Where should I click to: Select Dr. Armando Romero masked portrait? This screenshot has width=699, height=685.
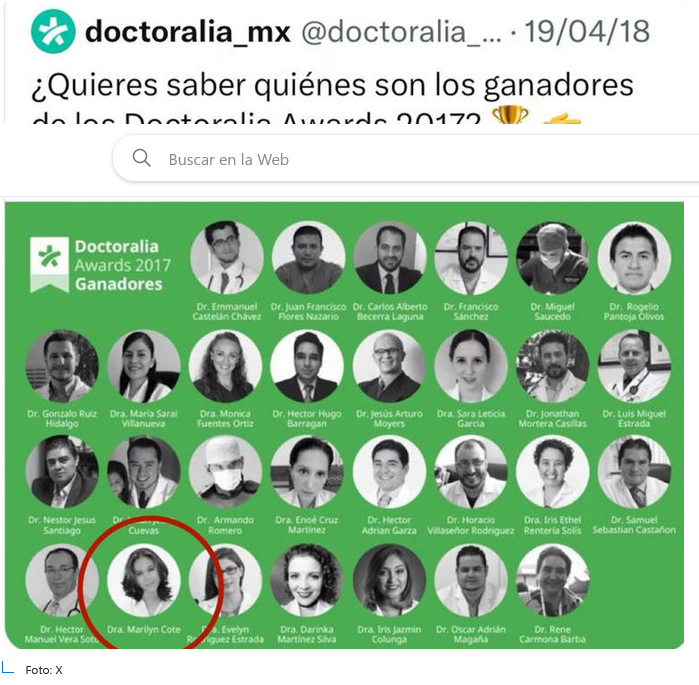pyautogui.click(x=226, y=472)
